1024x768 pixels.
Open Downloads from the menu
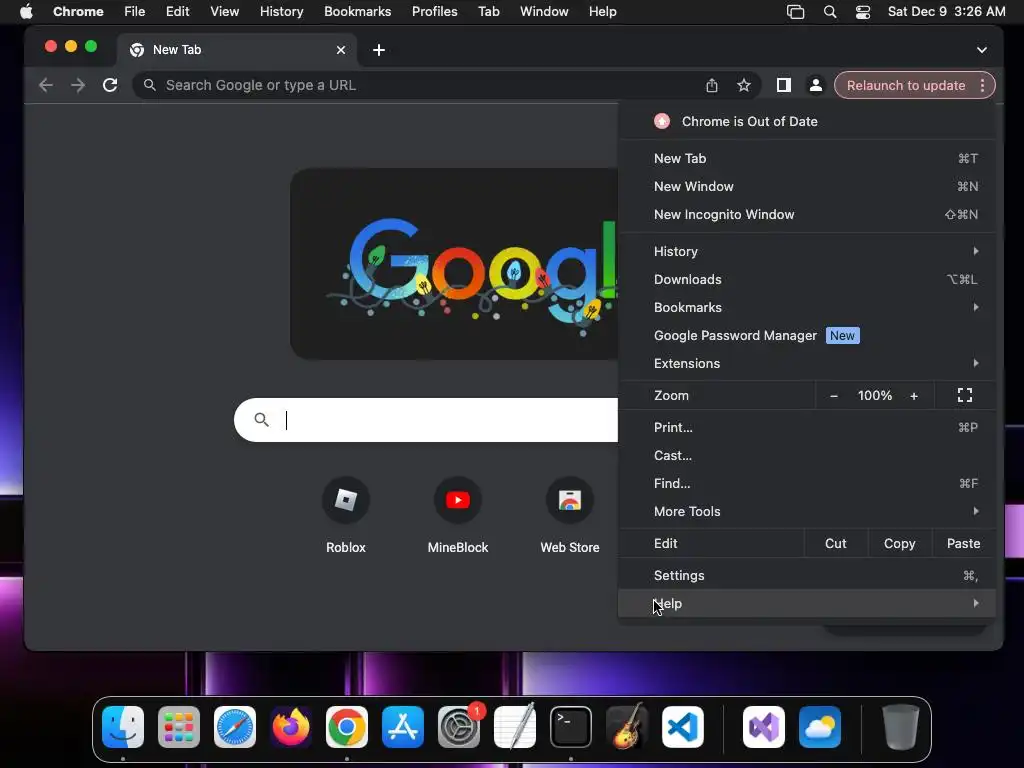click(x=807, y=280)
